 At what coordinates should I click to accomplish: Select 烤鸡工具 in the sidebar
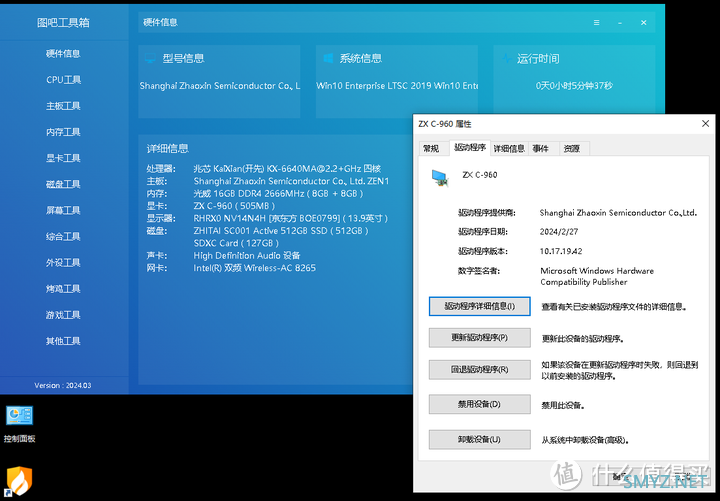tap(63, 289)
